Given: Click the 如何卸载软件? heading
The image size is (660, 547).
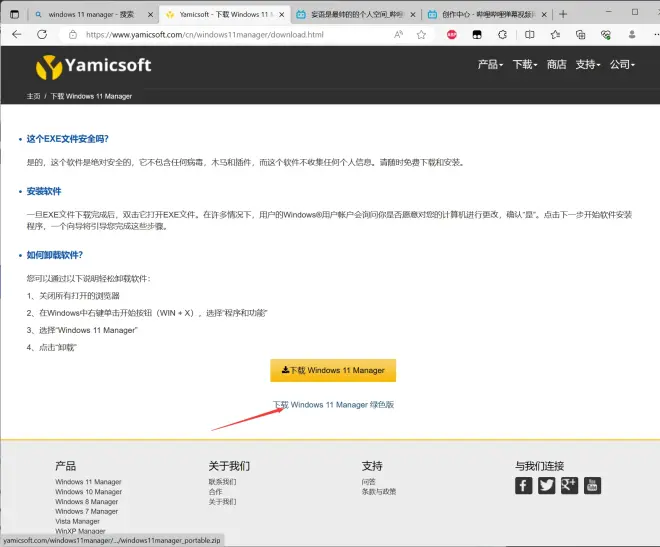Looking at the screenshot, I should 55,255.
